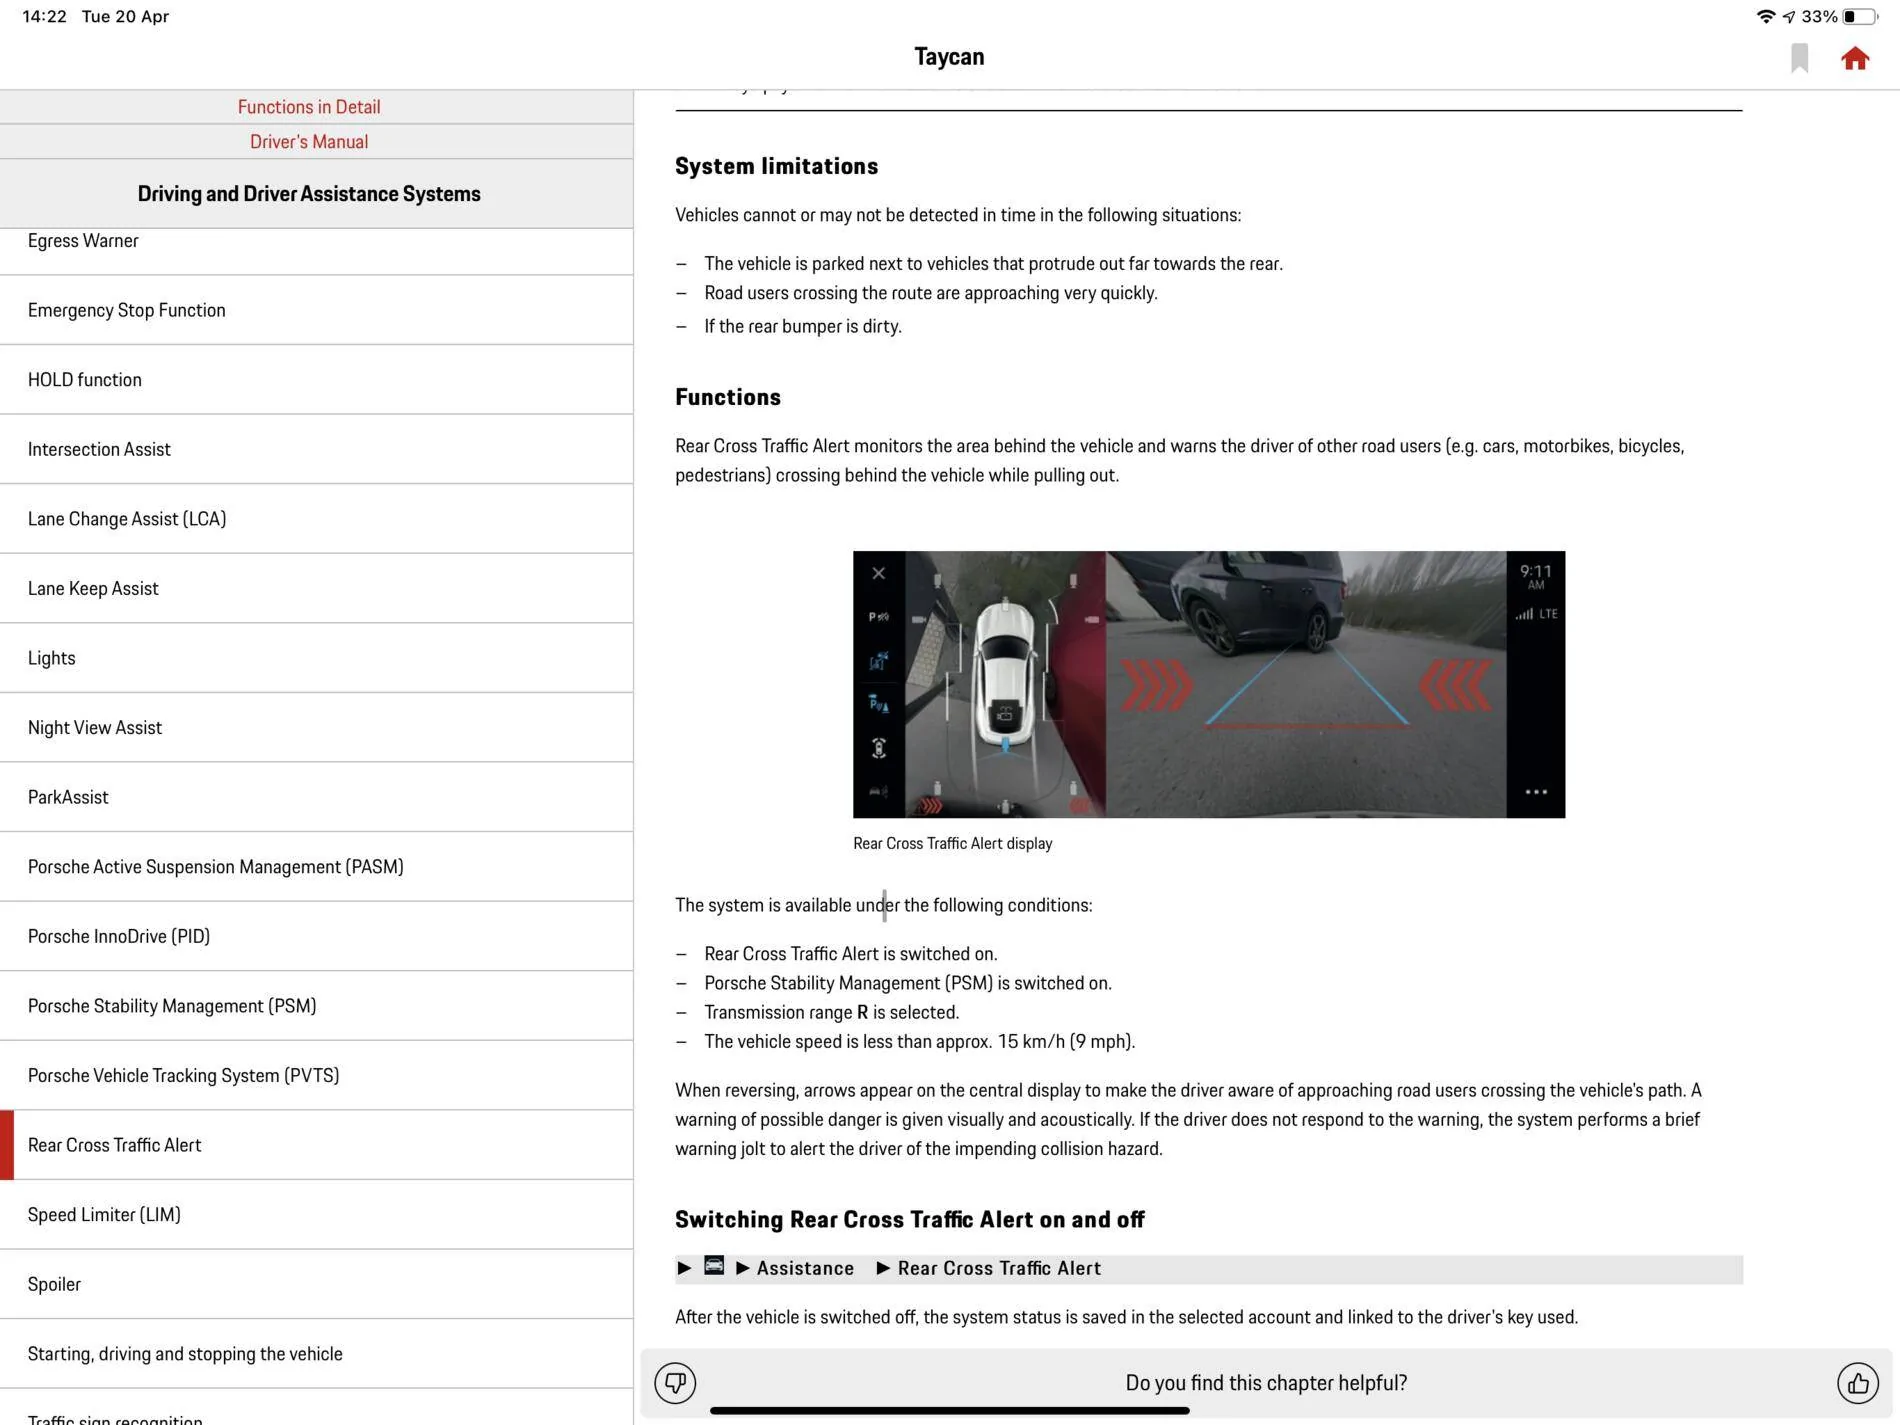The height and width of the screenshot is (1425, 1900).
Task: Tap the thumbs up feedback icon
Action: coord(1858,1383)
